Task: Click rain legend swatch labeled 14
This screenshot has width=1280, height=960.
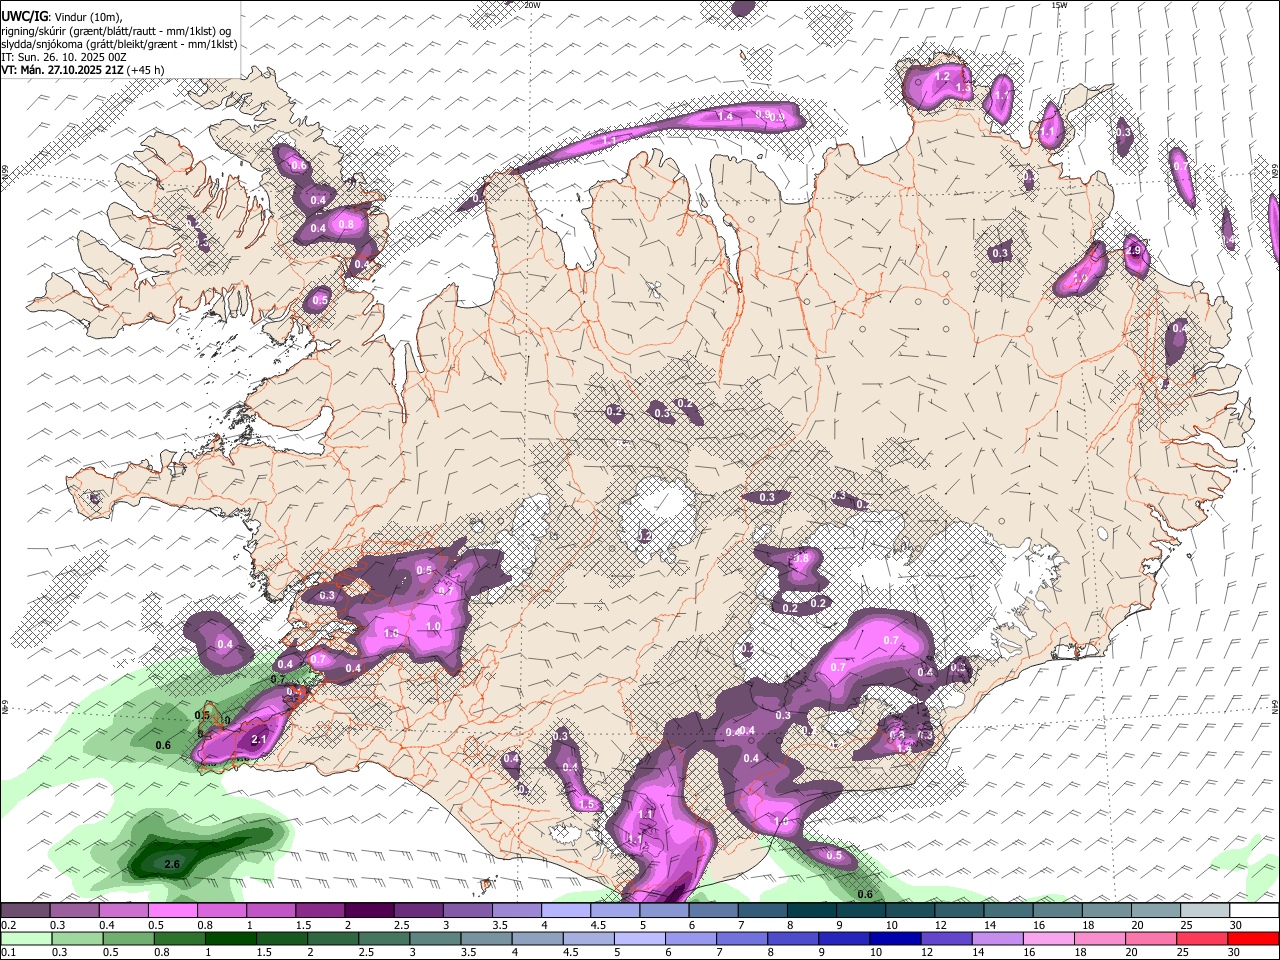Action: (999, 938)
